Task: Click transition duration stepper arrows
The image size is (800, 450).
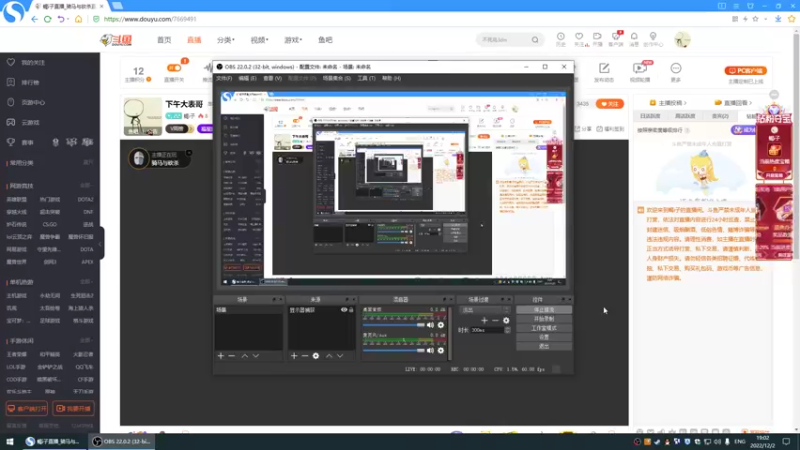Action: pyautogui.click(x=507, y=330)
